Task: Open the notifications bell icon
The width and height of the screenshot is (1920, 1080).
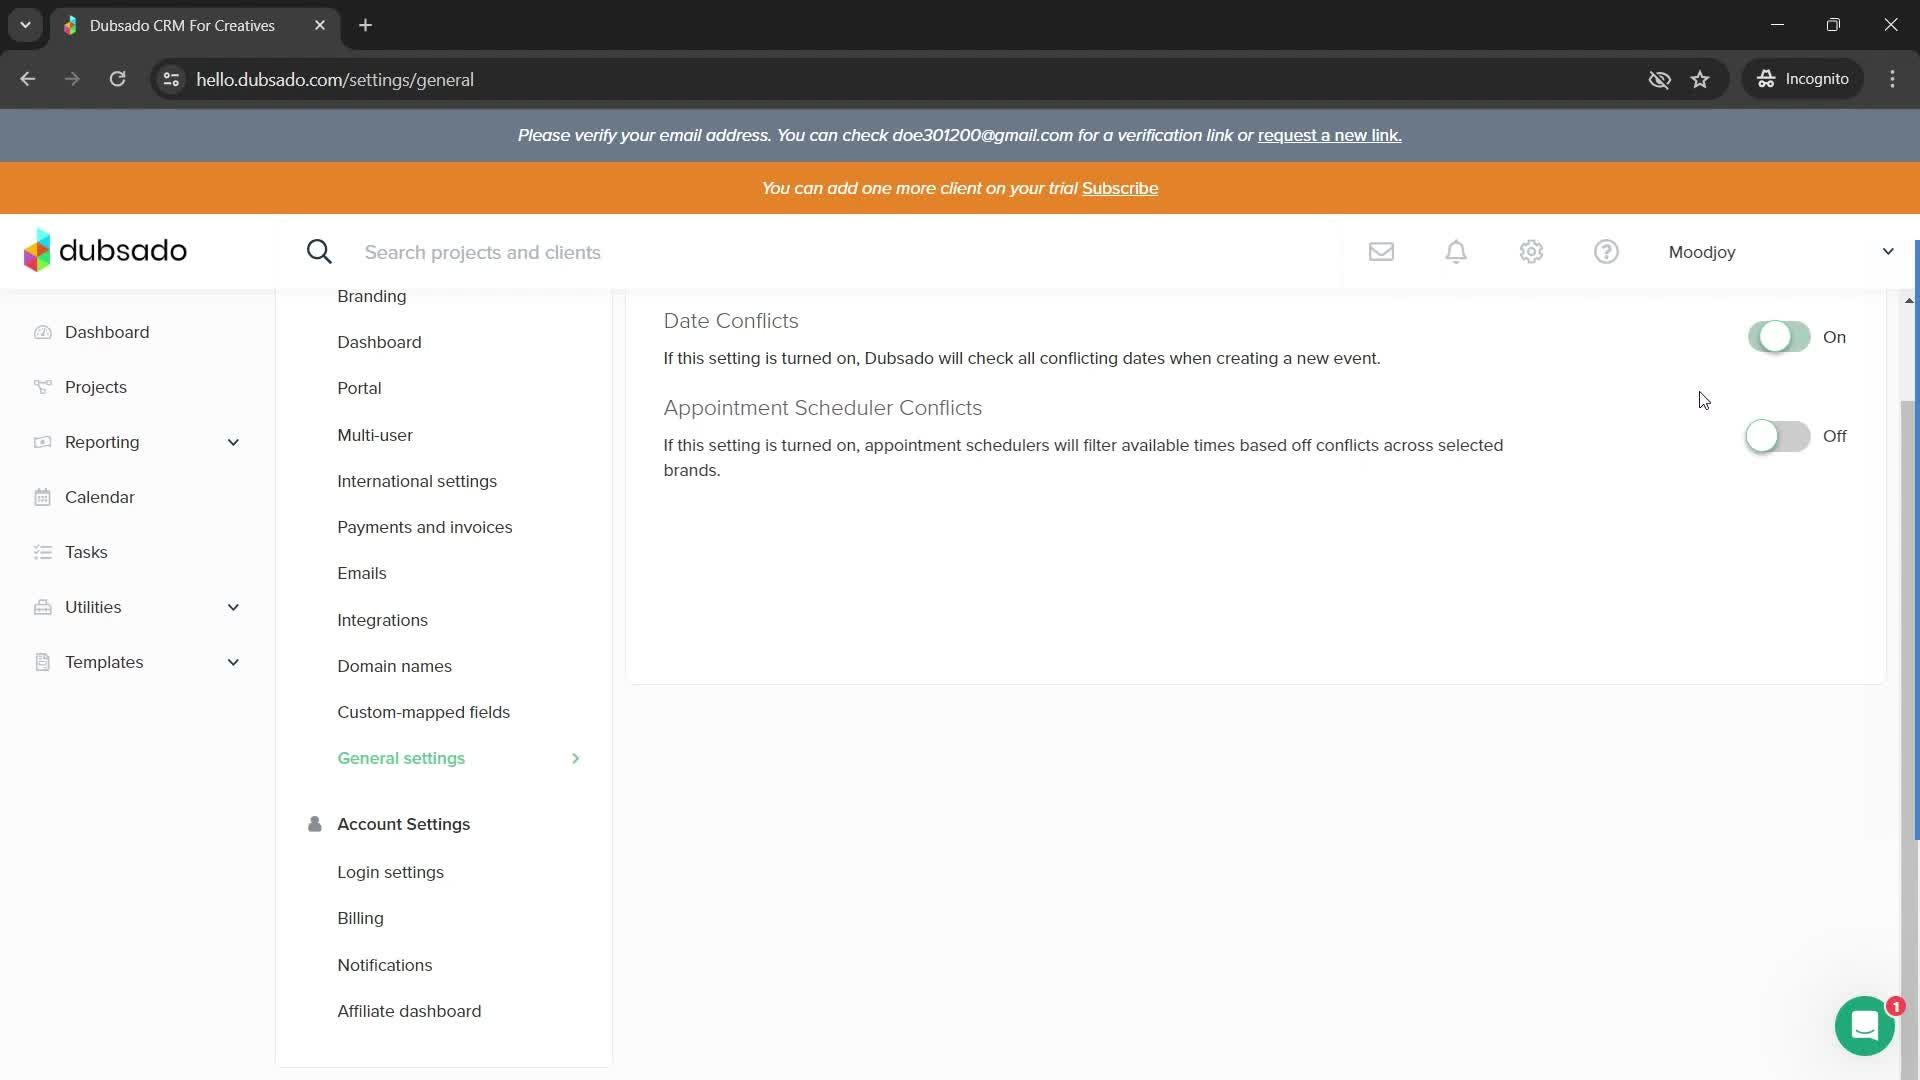Action: pyautogui.click(x=1456, y=252)
